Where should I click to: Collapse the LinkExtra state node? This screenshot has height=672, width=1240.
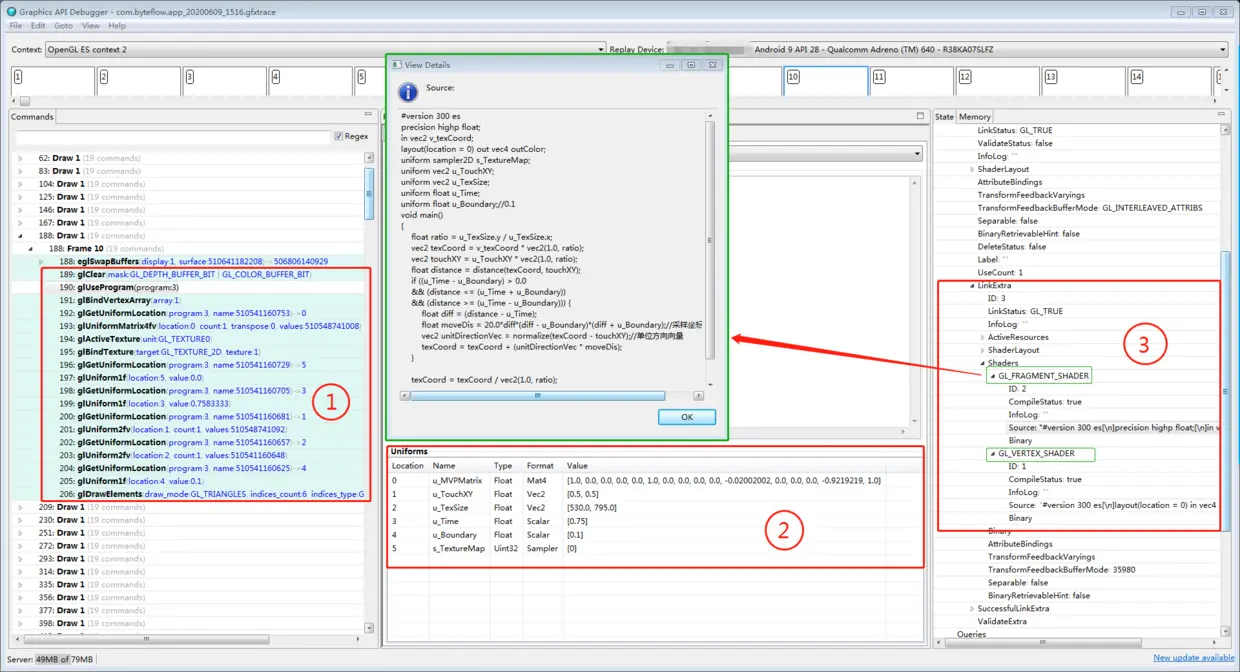tap(972, 285)
